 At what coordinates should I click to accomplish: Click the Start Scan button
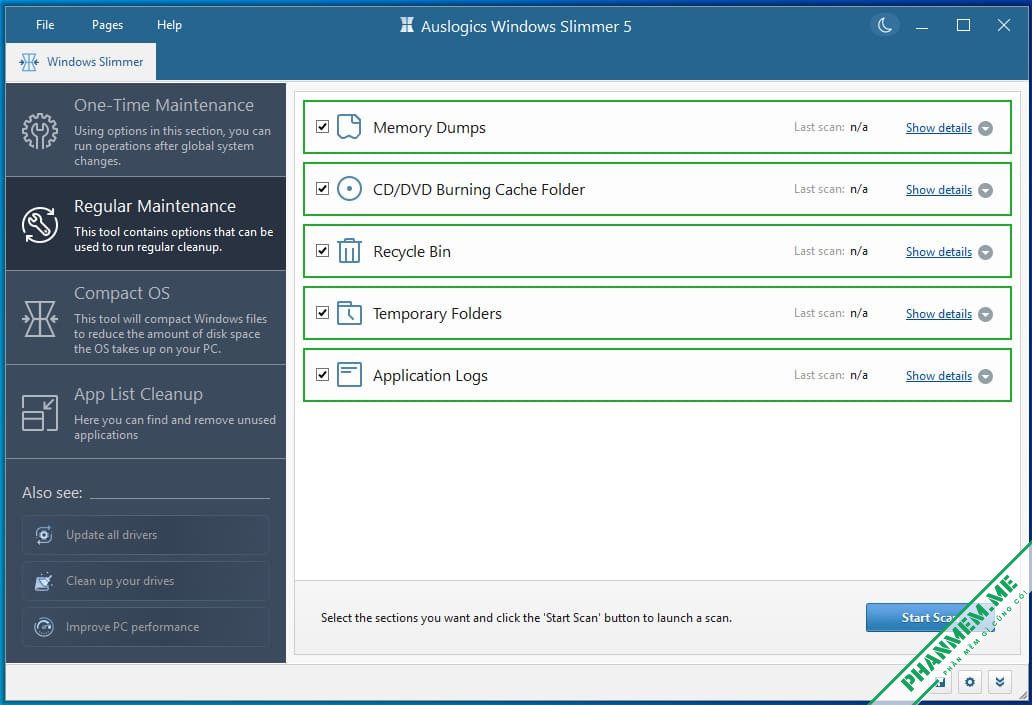pyautogui.click(x=929, y=617)
